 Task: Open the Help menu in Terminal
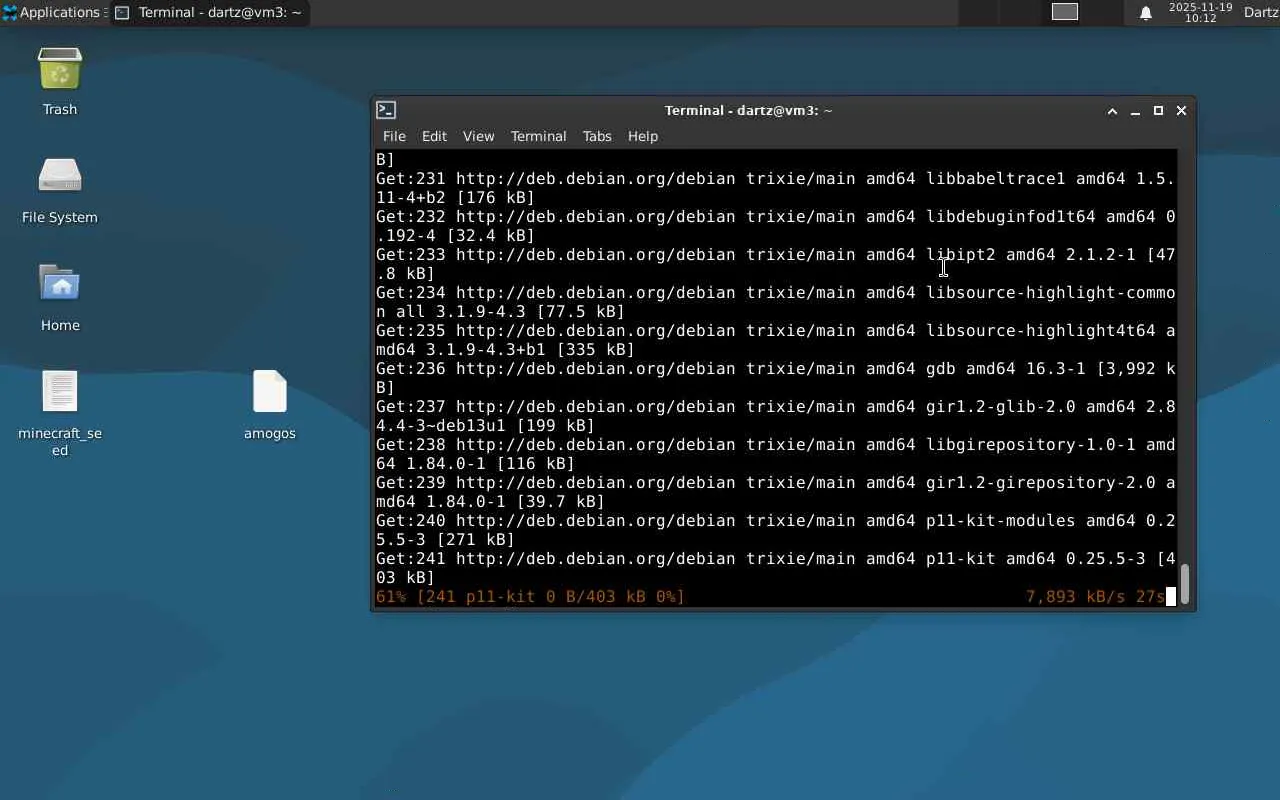point(643,136)
